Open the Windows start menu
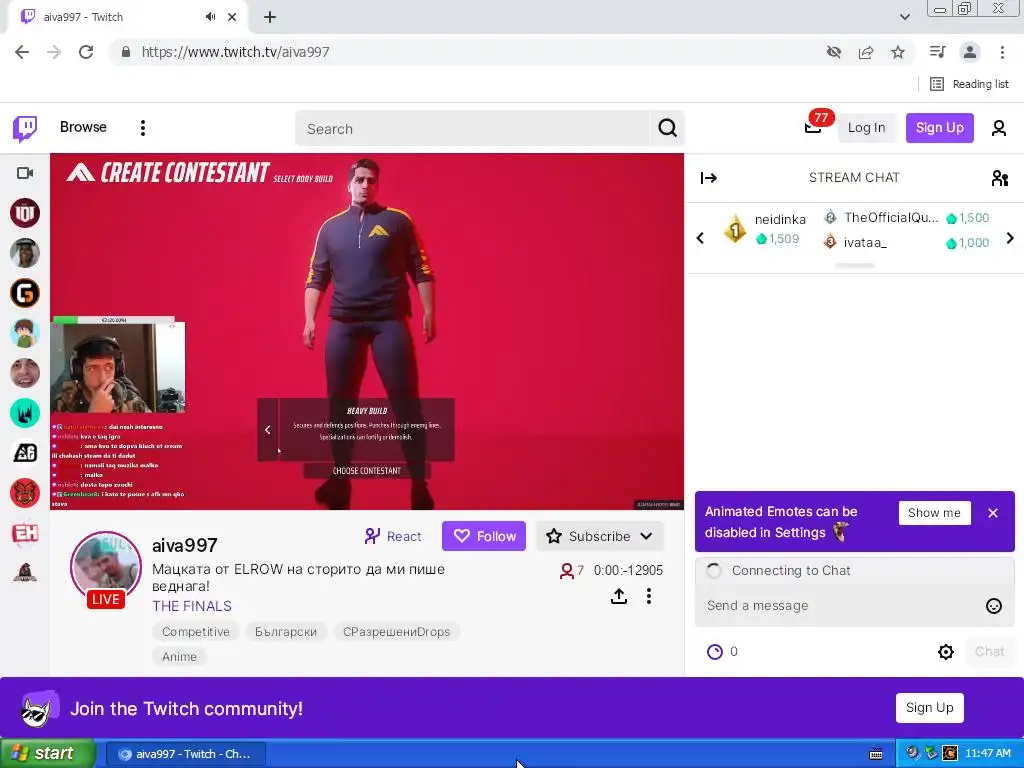Screen dimensions: 1024x768 click(48, 754)
